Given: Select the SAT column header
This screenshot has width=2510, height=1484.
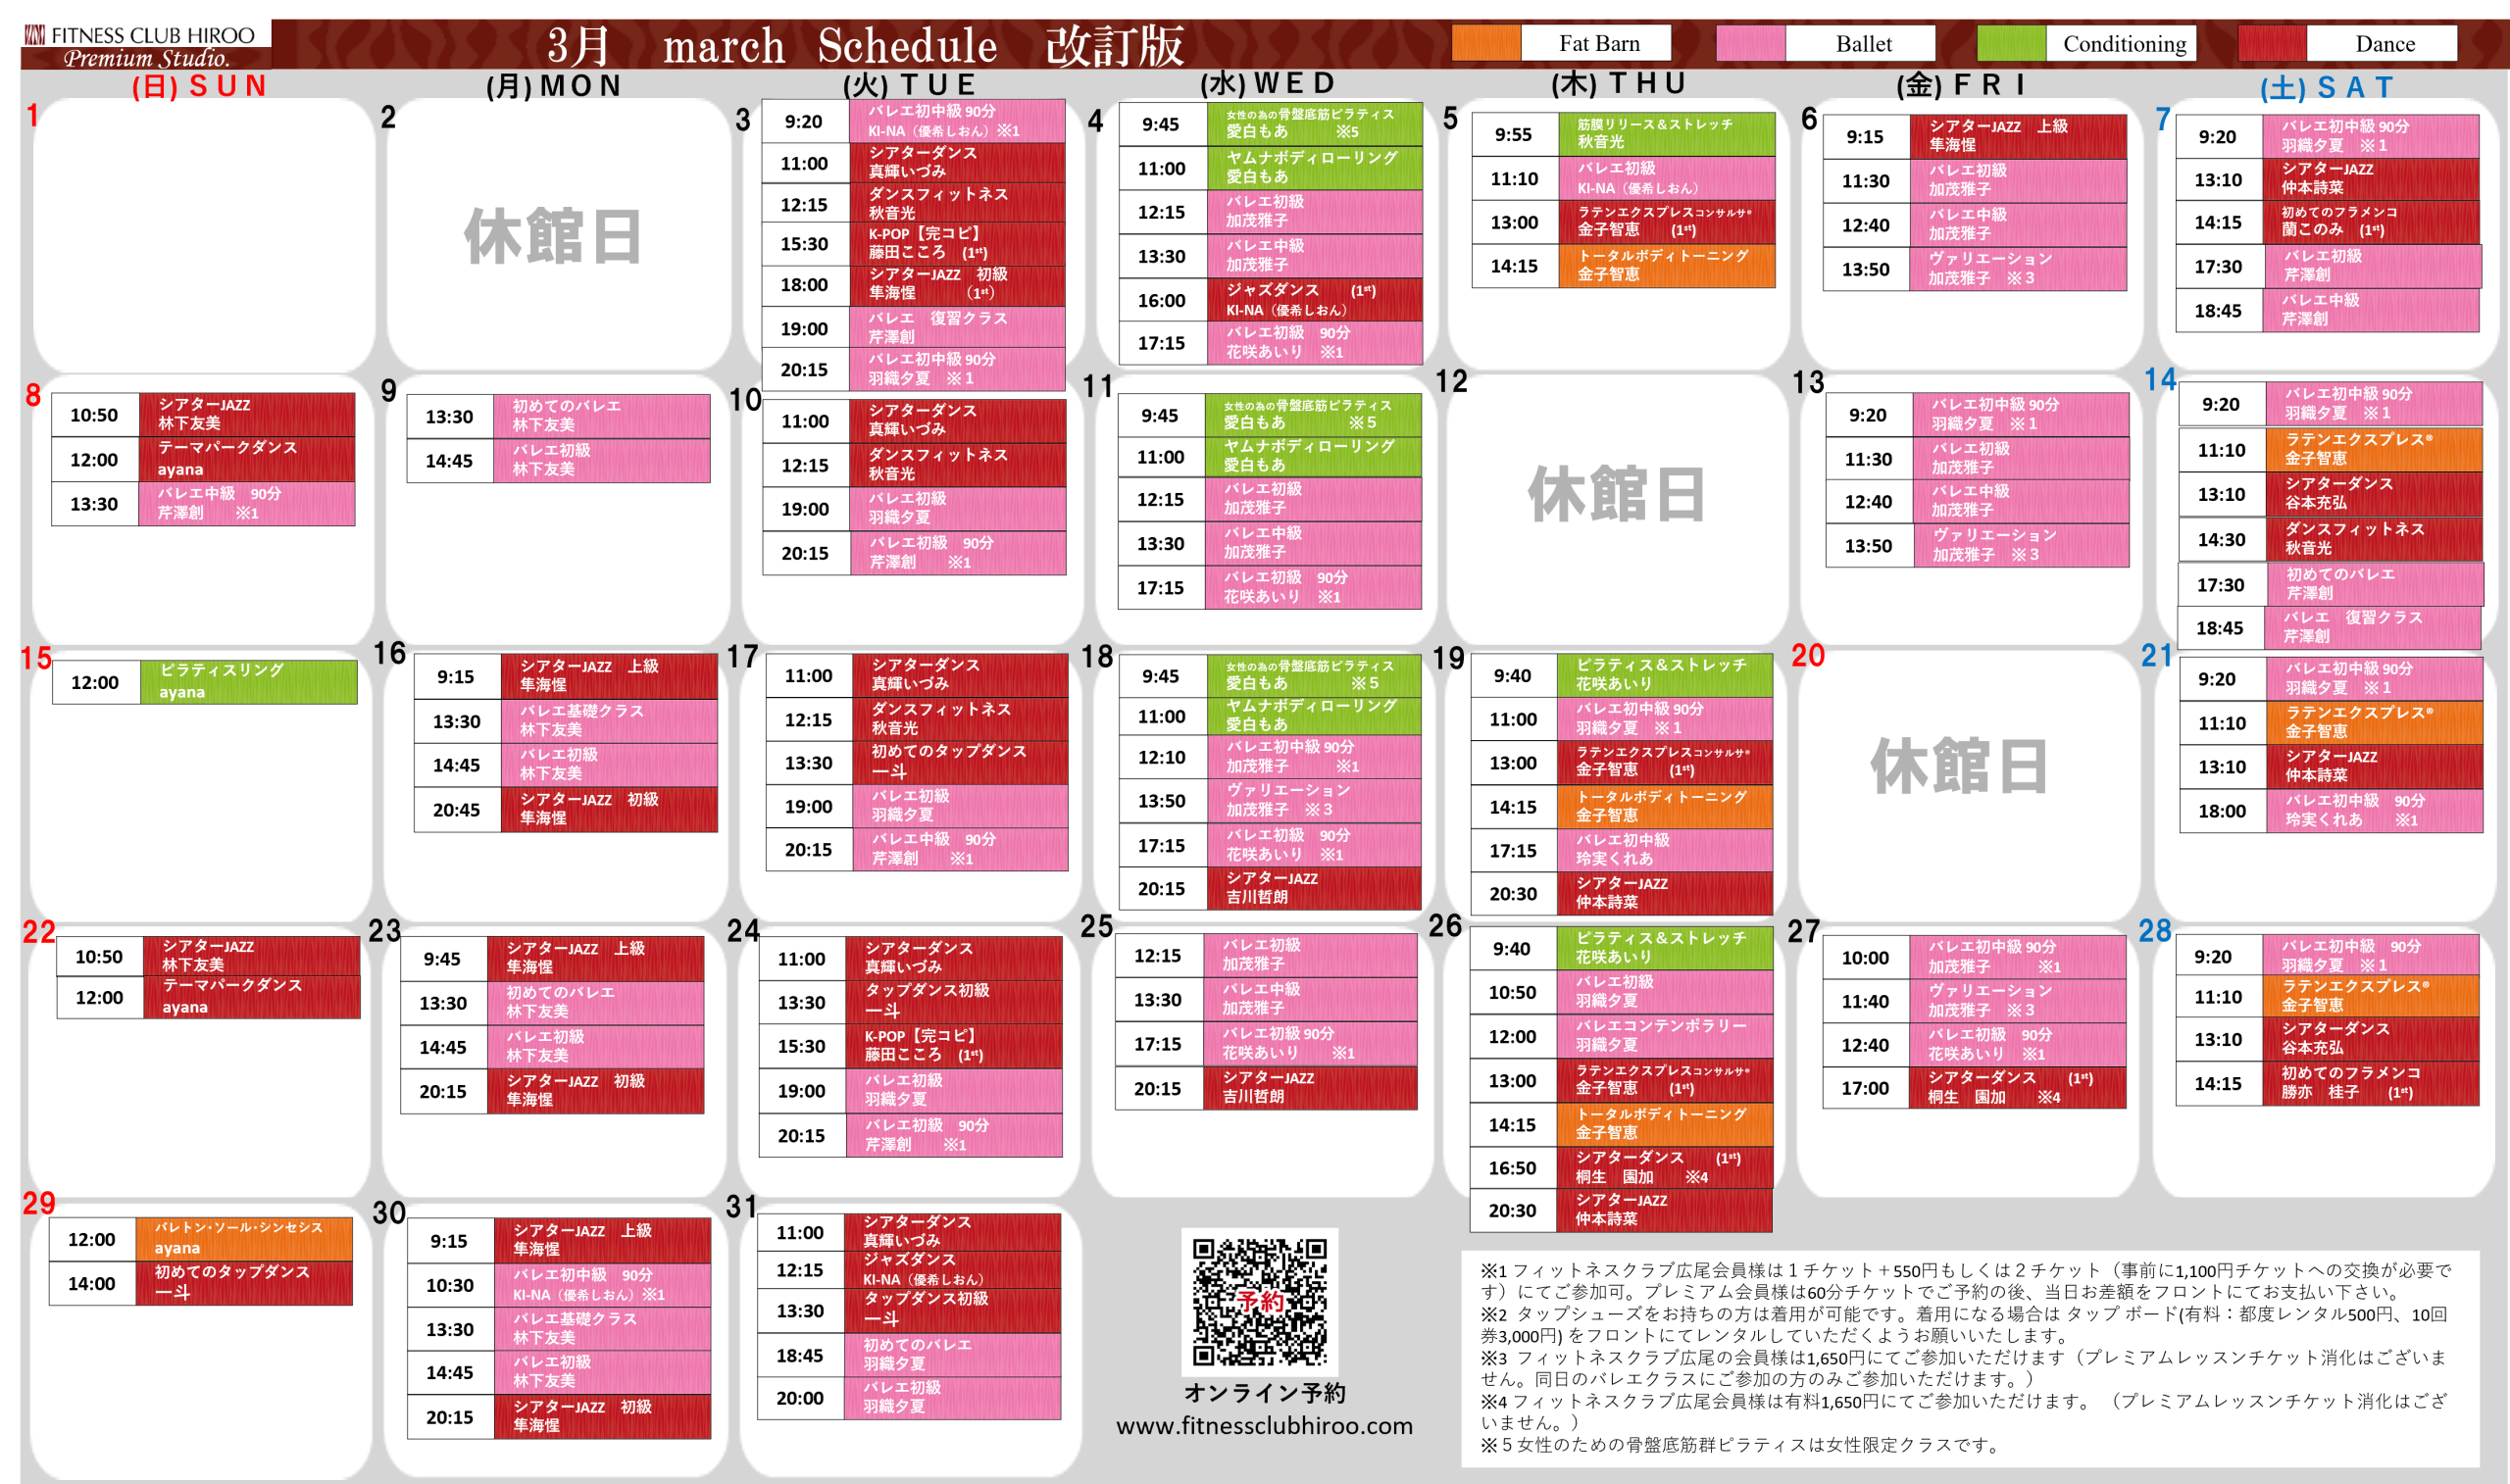Looking at the screenshot, I should (x=2326, y=88).
